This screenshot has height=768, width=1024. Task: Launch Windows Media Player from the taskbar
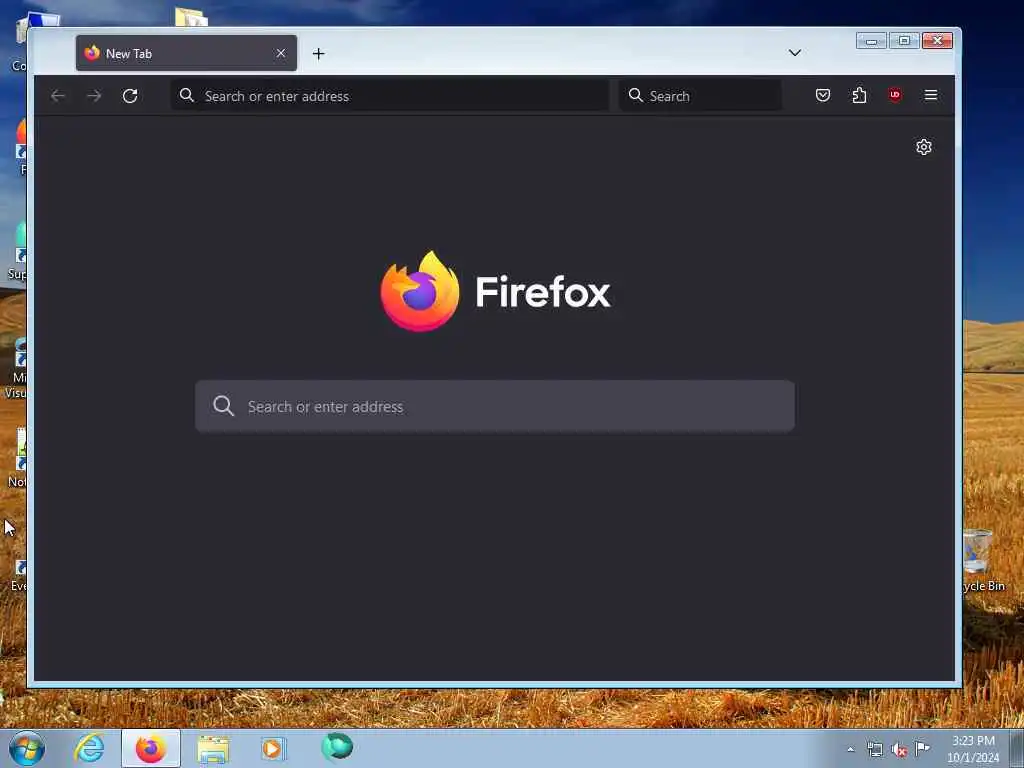tap(273, 748)
